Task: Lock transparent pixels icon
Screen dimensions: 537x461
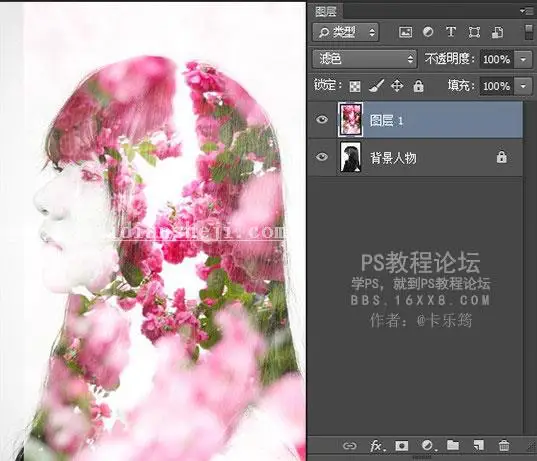Action: (355, 86)
